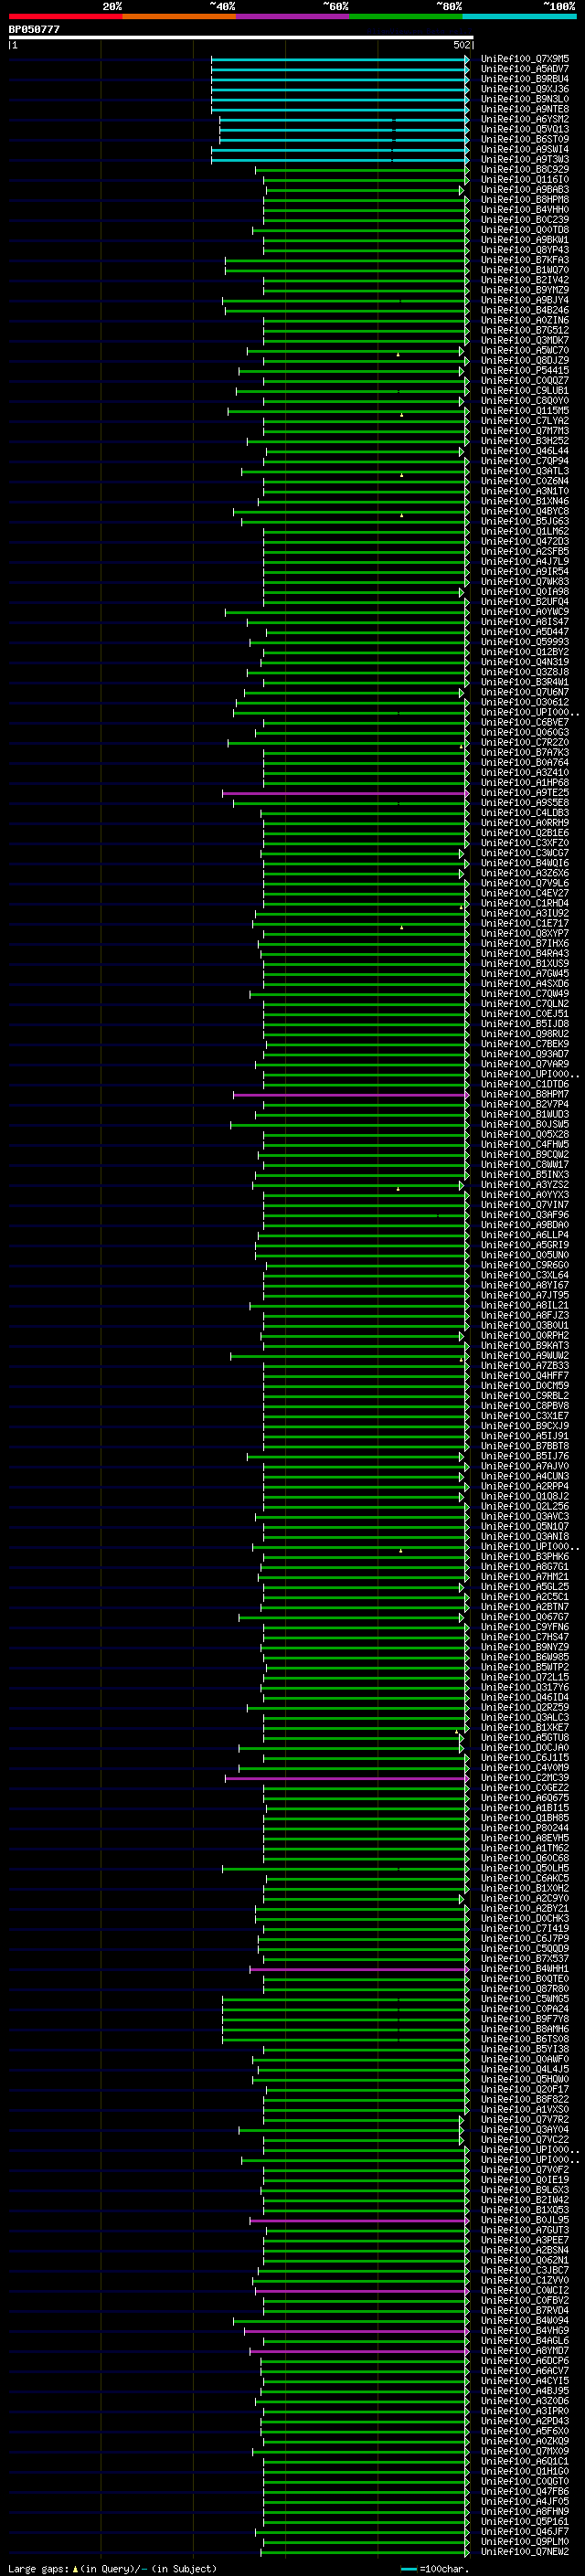Open hit UniRef100_B9RBU4
This screenshot has width=585, height=2576.
(x=525, y=79)
